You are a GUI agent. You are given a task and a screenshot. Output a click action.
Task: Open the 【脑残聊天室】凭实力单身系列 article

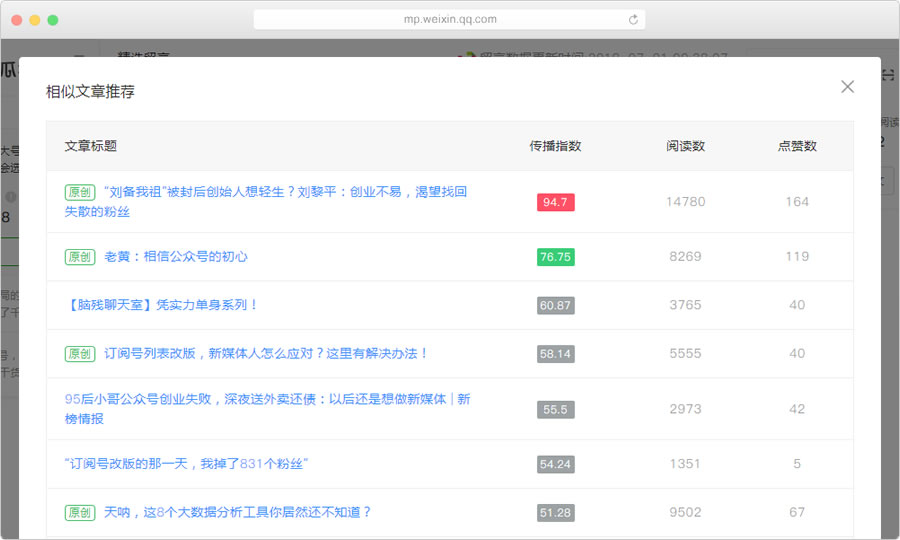click(x=162, y=305)
